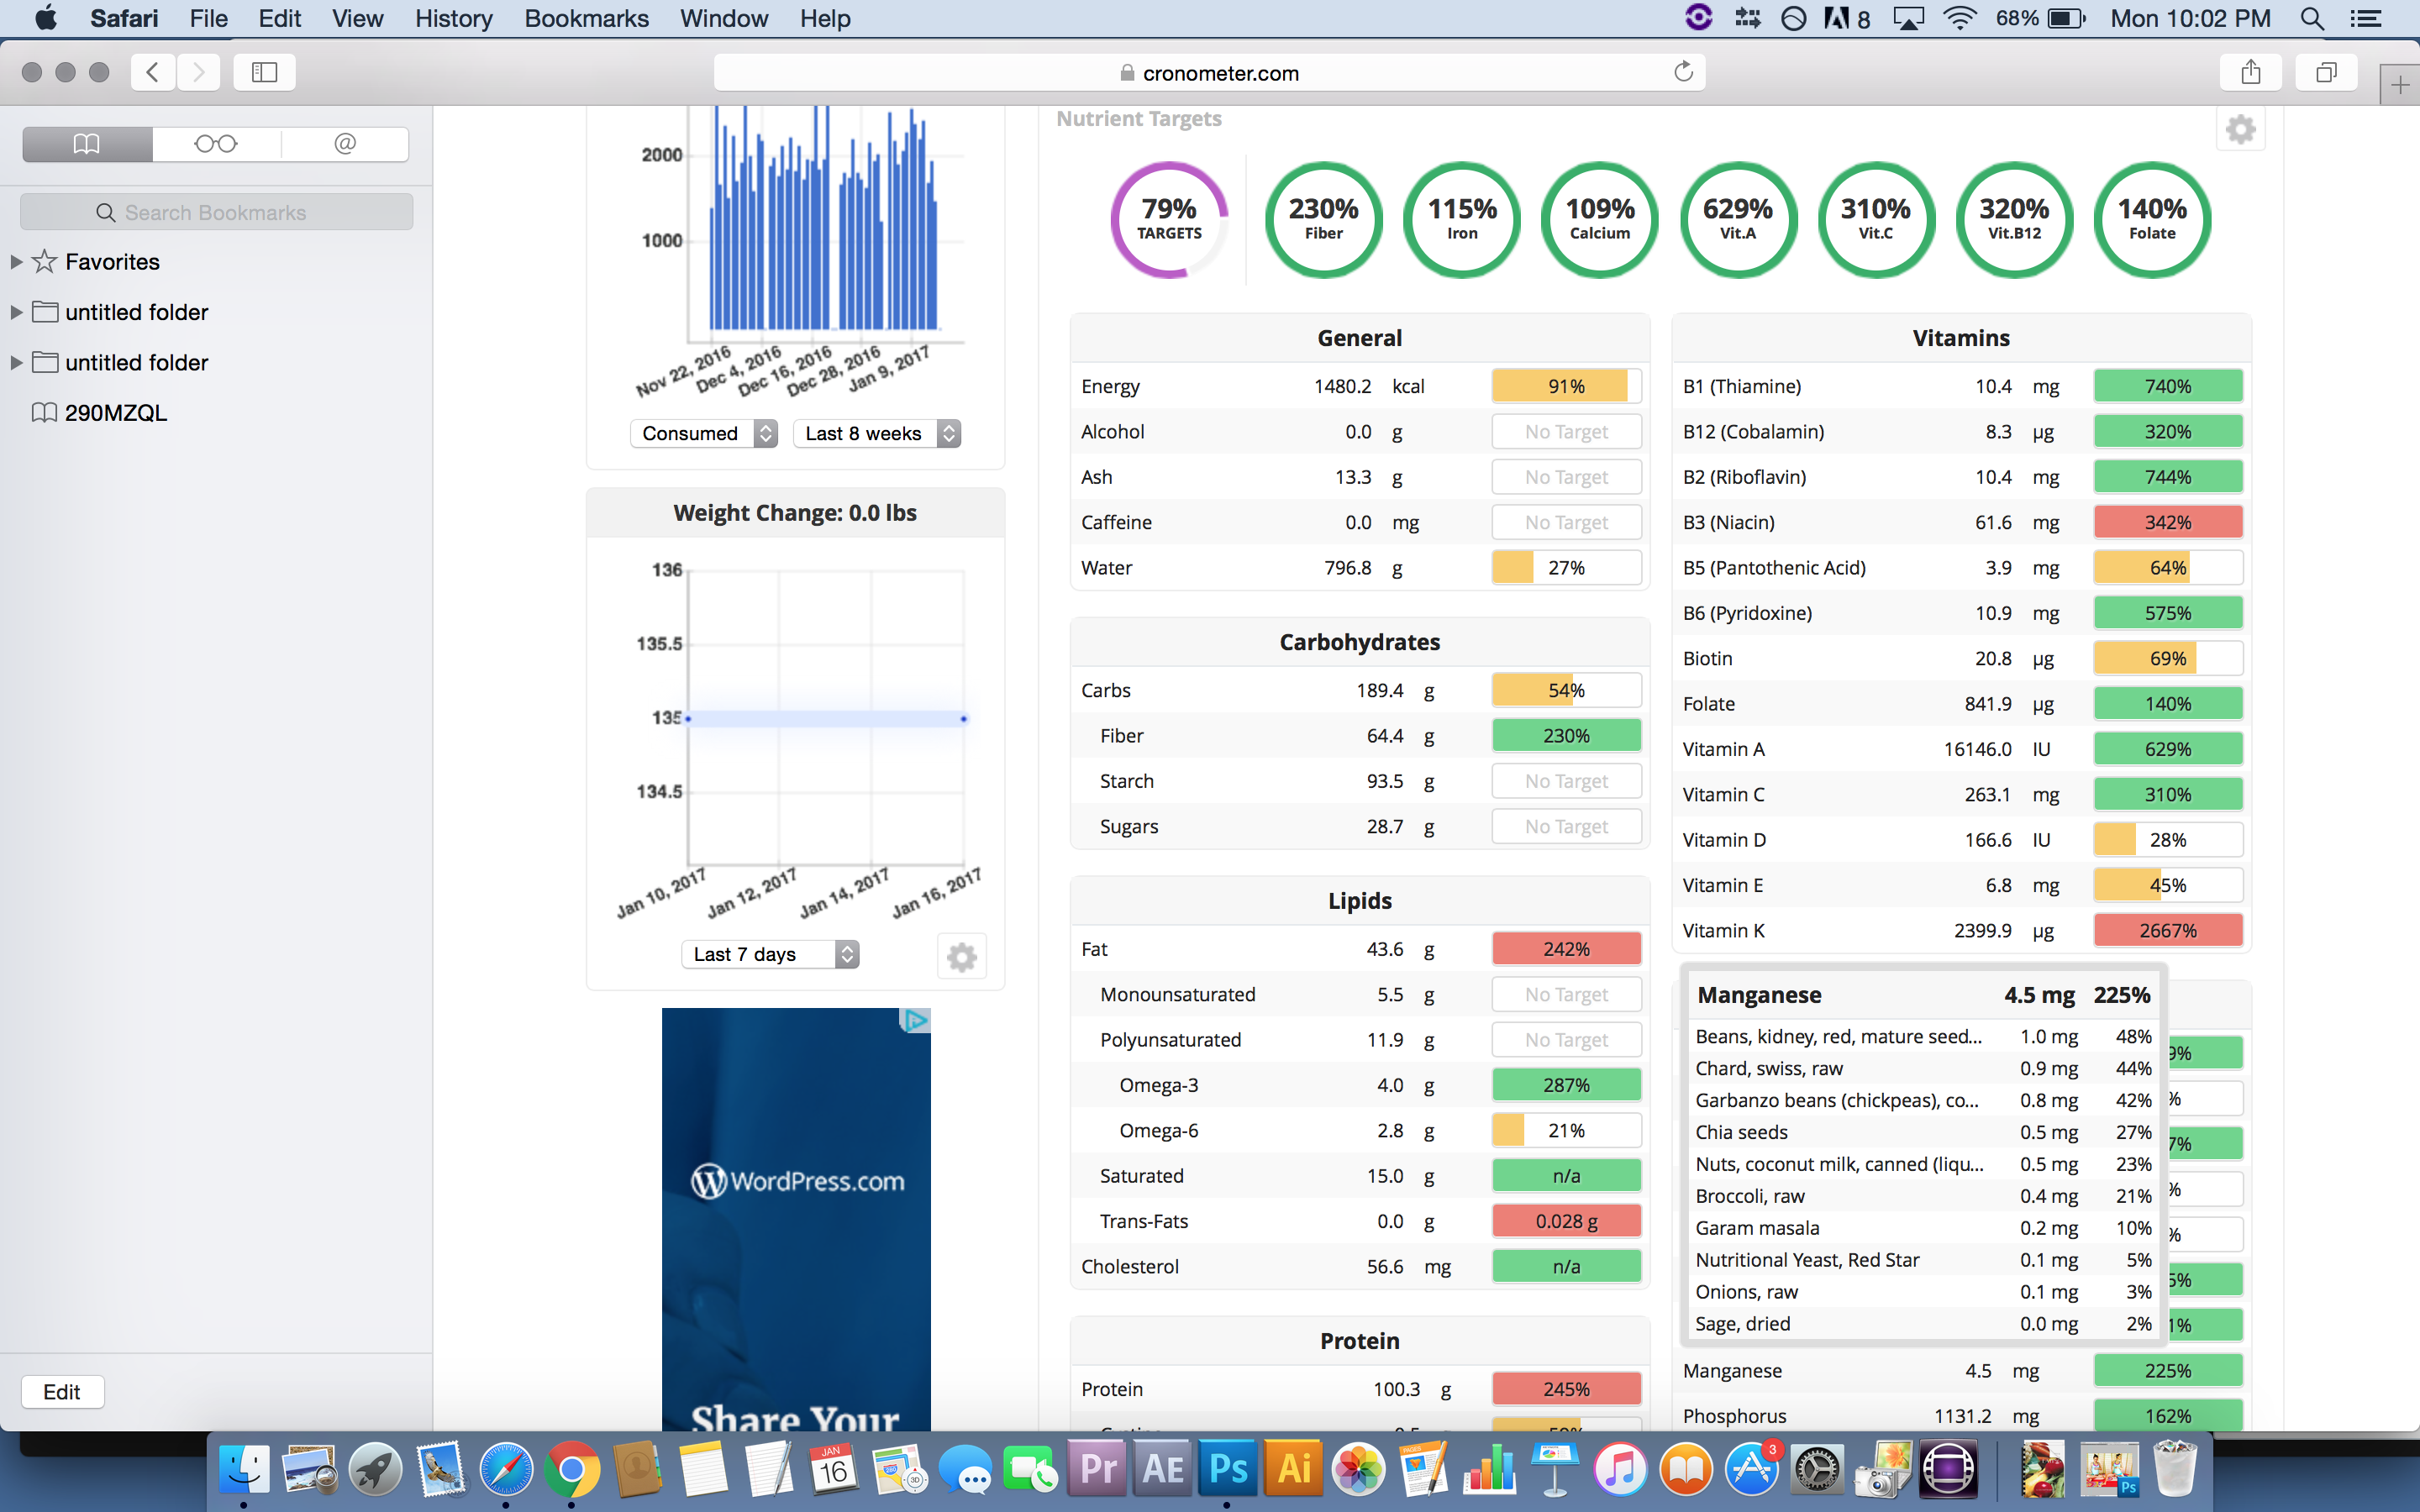2420x1512 pixels.
Task: Switch to the Shared Links @ tab
Action: pyautogui.click(x=345, y=144)
